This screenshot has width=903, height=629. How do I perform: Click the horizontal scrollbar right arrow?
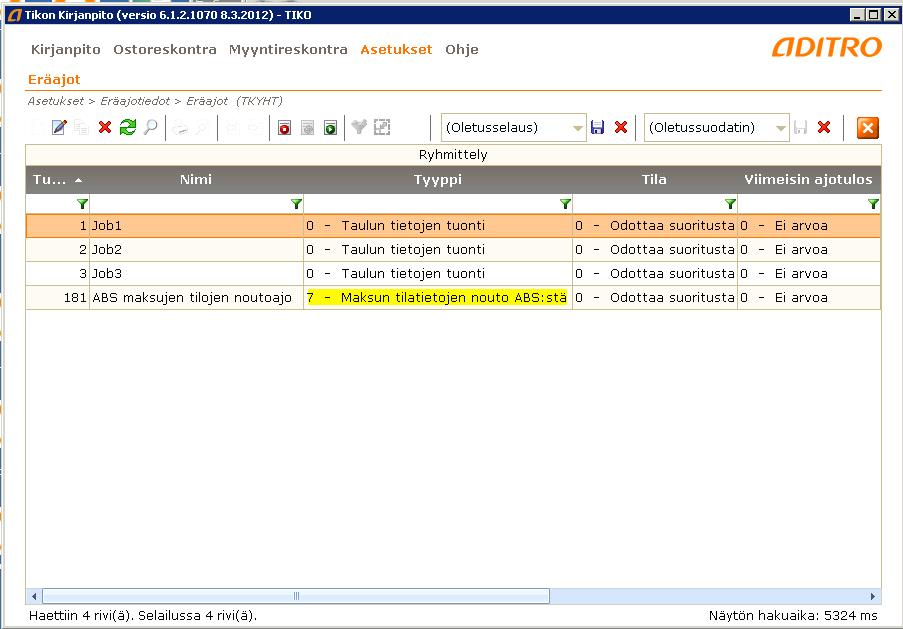[x=872, y=596]
